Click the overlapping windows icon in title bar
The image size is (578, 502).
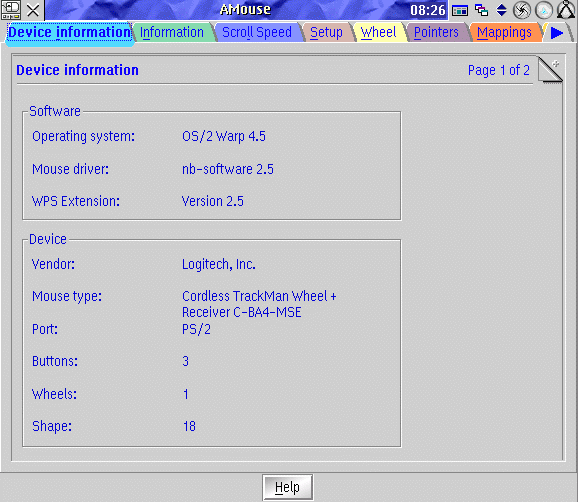pos(481,10)
